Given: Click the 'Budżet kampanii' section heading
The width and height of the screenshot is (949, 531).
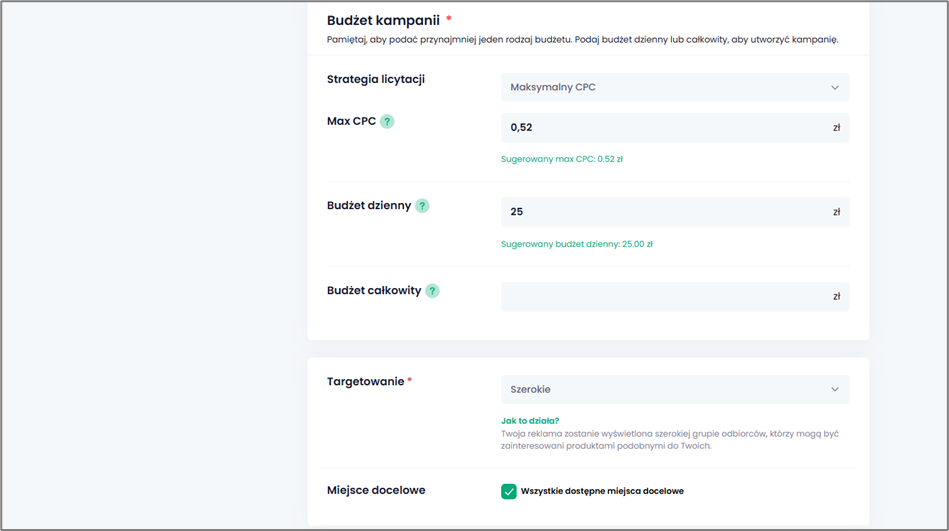Looking at the screenshot, I should 383,20.
